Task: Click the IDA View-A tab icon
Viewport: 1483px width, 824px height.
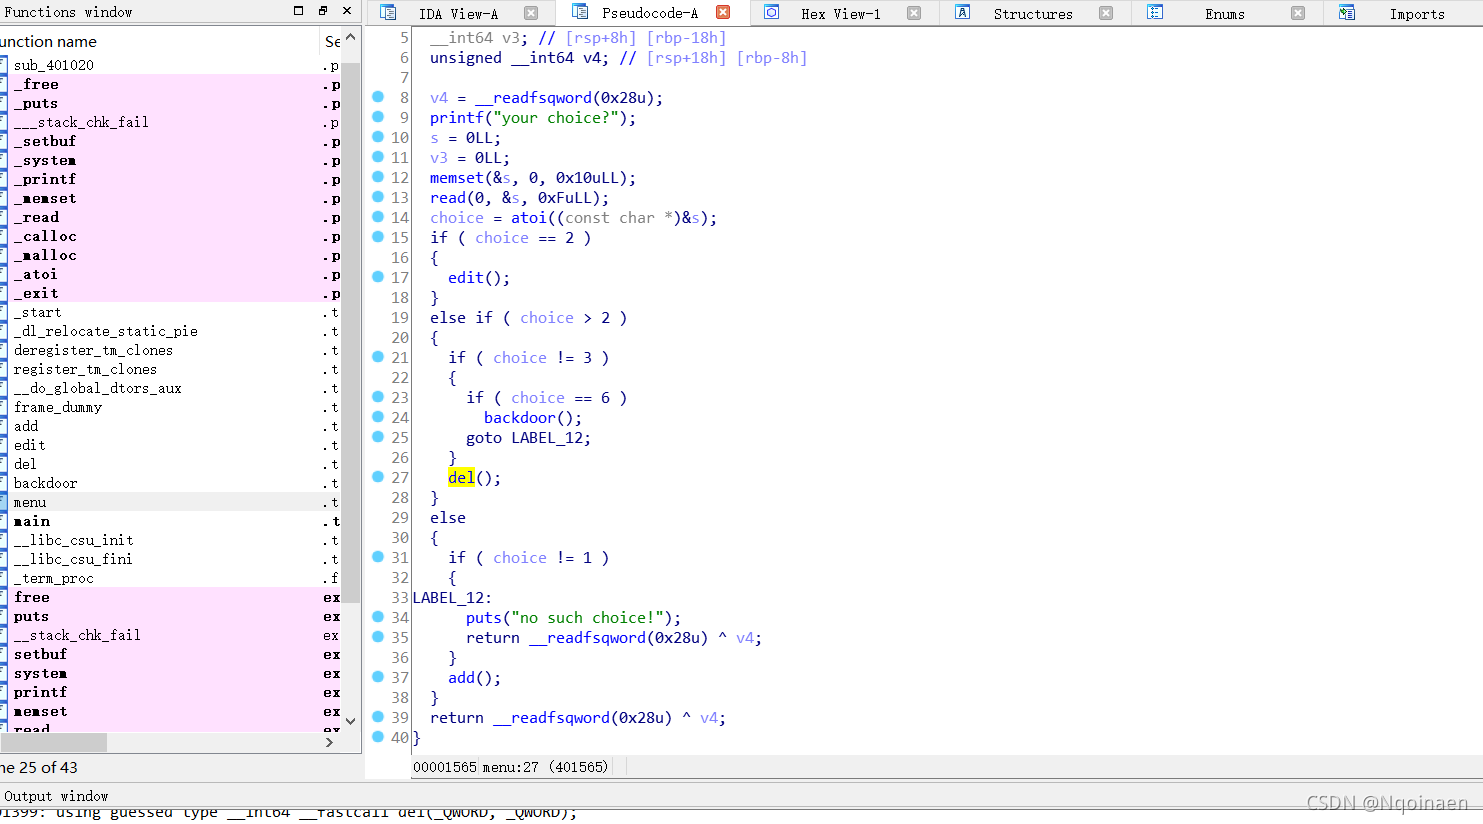Action: [388, 13]
